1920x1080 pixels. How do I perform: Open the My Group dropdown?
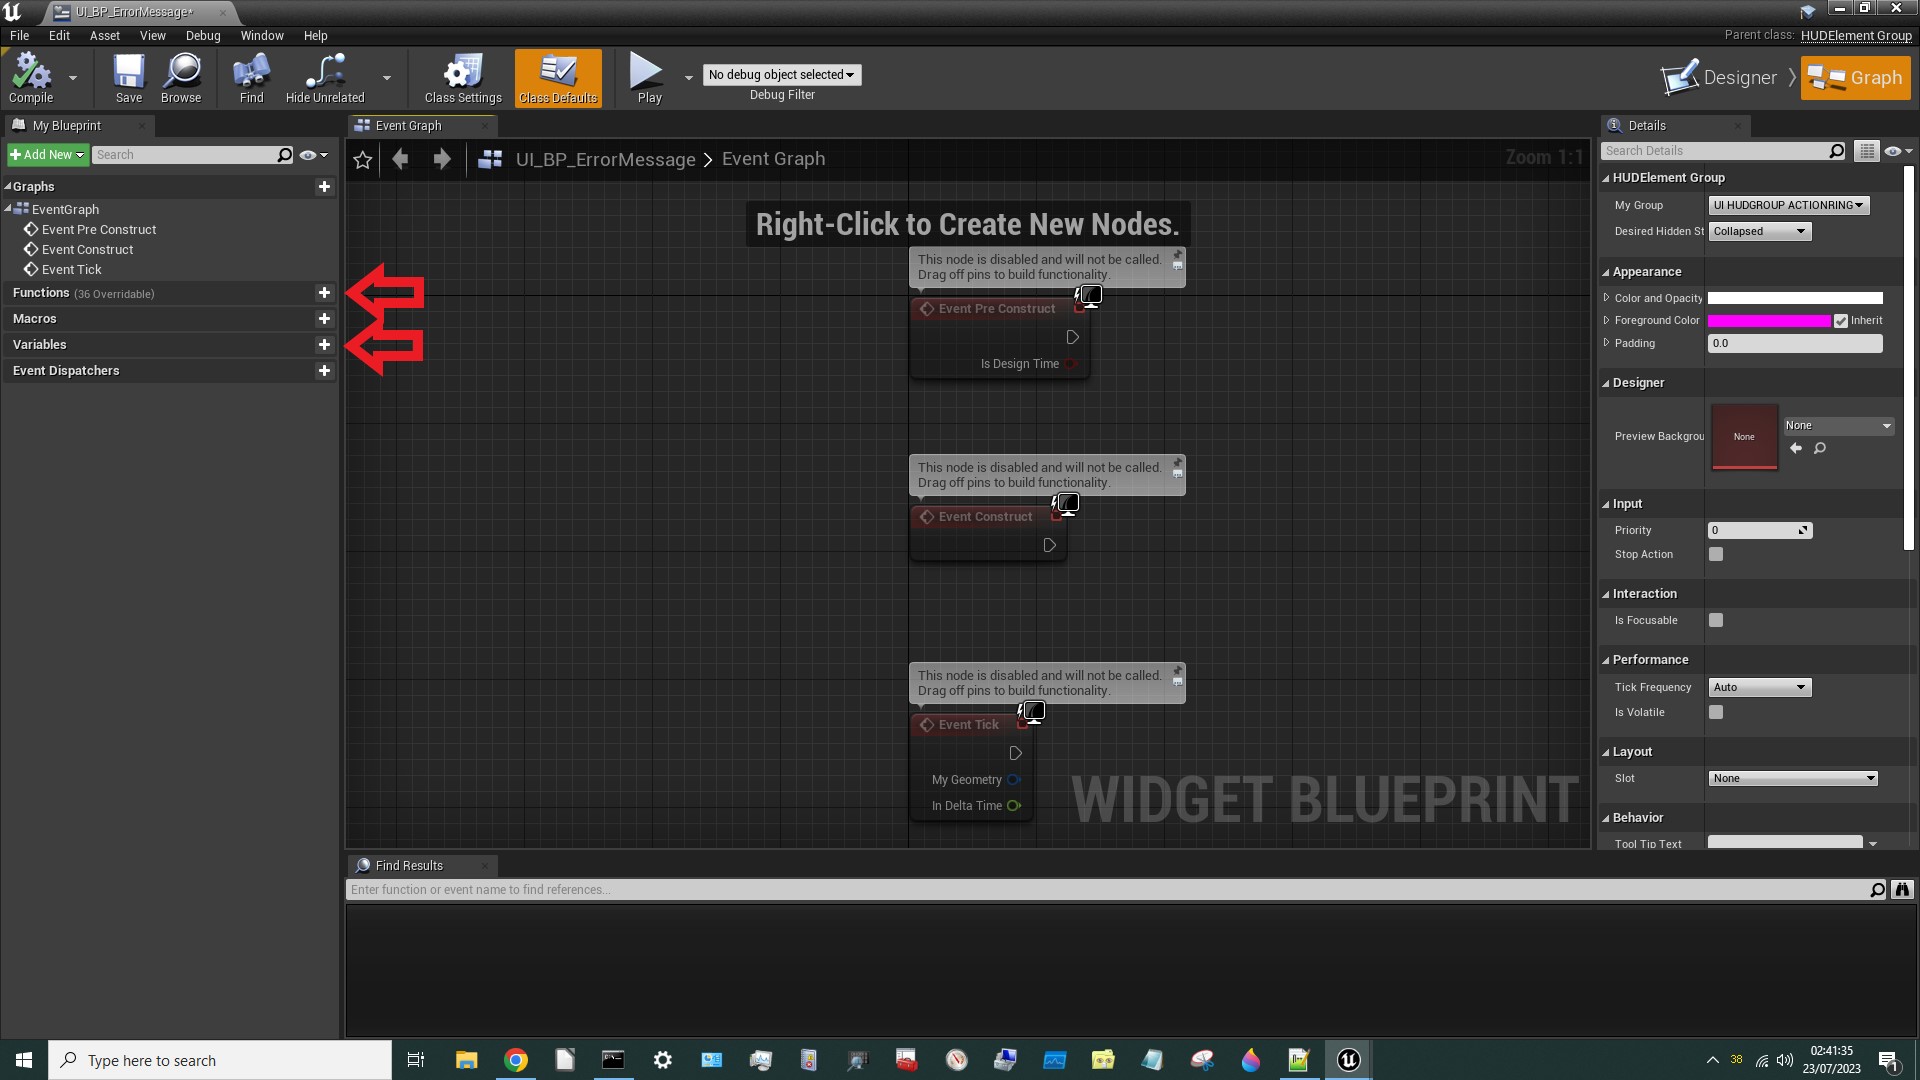click(x=1788, y=206)
